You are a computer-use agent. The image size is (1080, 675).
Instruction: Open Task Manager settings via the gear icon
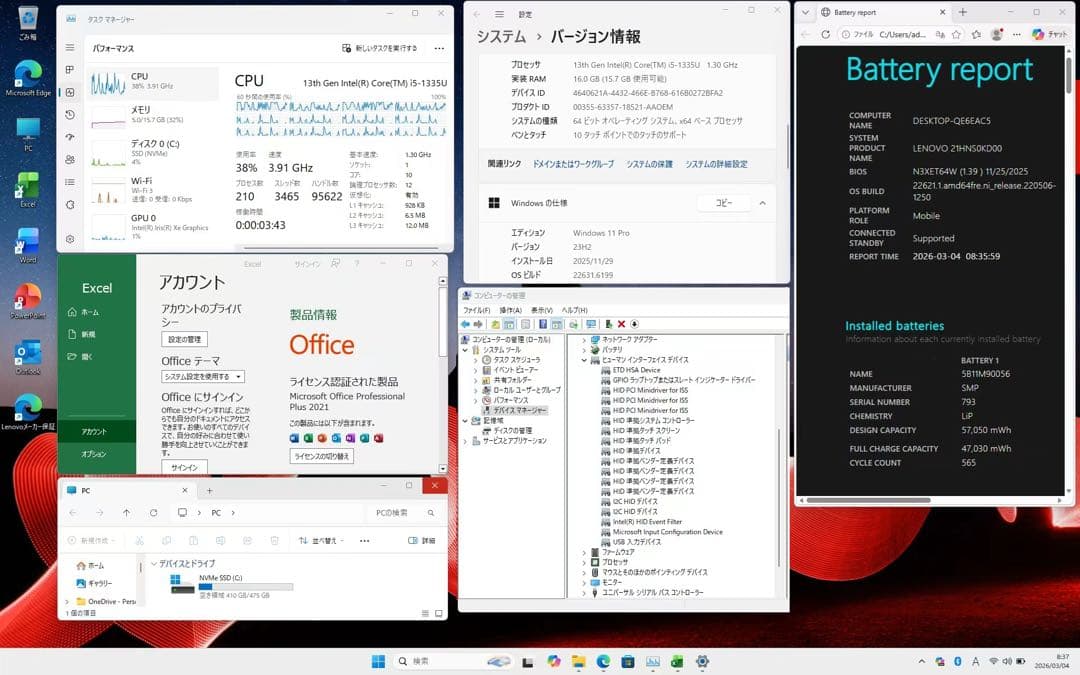70,239
